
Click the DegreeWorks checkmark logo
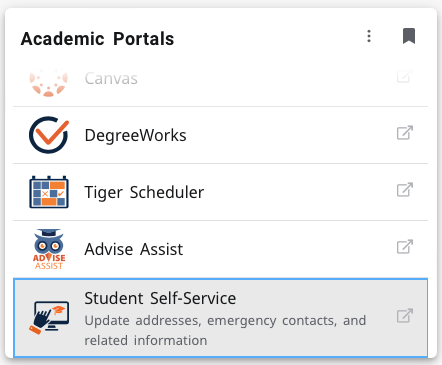(49, 135)
